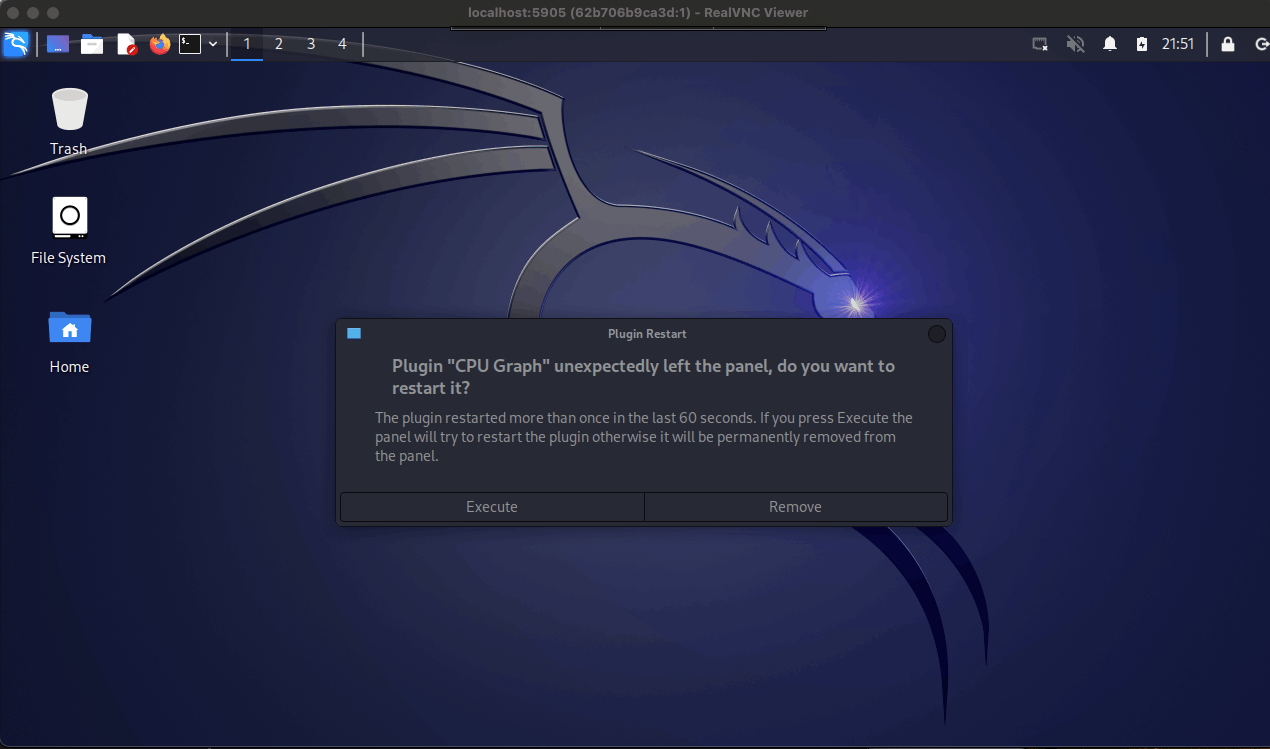
Task: Lock the screen with padlock icon
Action: 1228,44
